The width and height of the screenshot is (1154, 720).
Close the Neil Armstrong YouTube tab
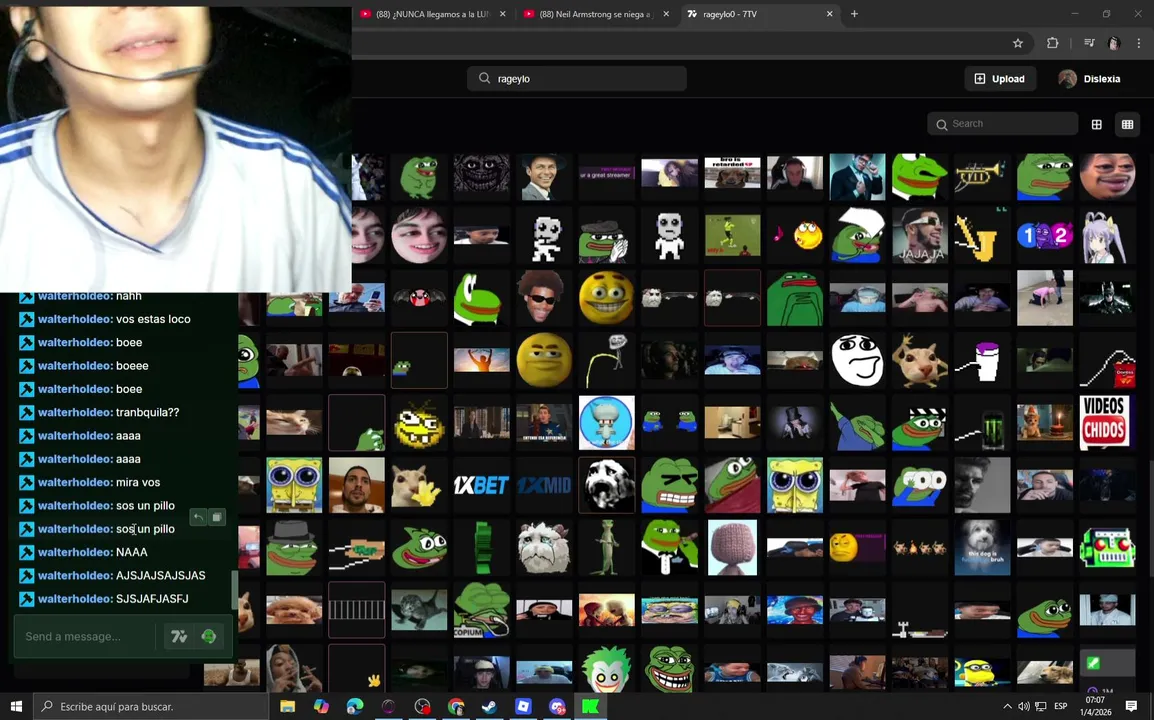(x=666, y=14)
